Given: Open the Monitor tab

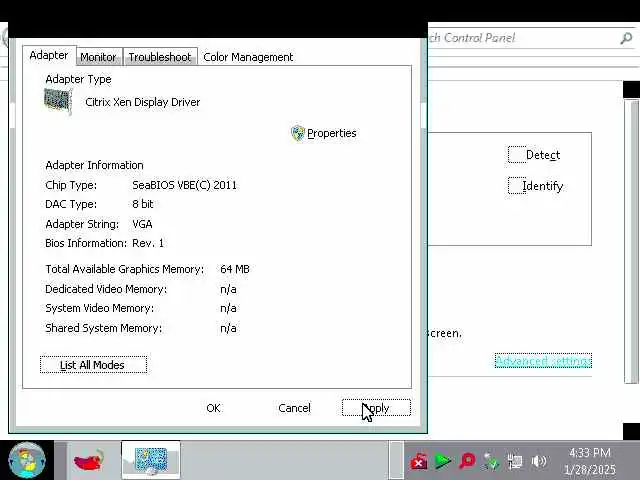Looking at the screenshot, I should click(x=98, y=57).
